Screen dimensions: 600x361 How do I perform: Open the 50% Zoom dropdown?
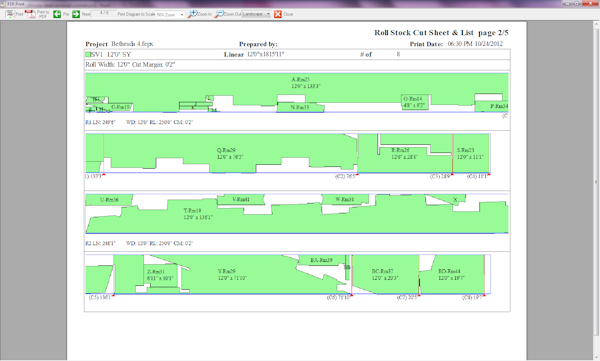click(x=170, y=15)
